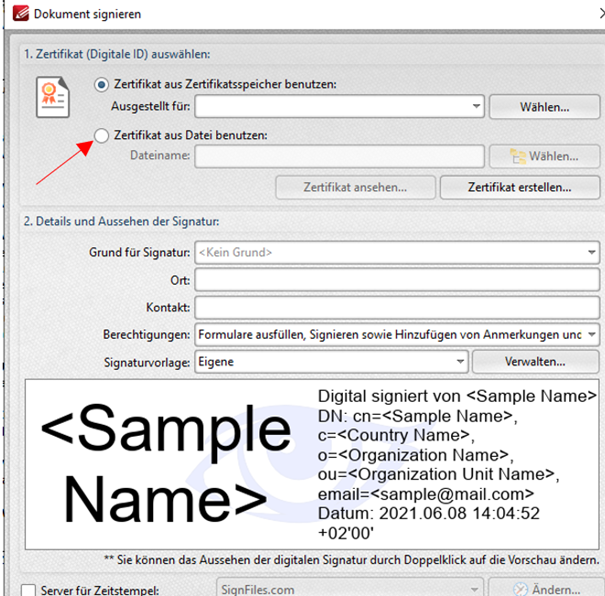
Task: Expand the Signaturvorlage dropdown showing 'Eigene'
Action: click(460, 360)
